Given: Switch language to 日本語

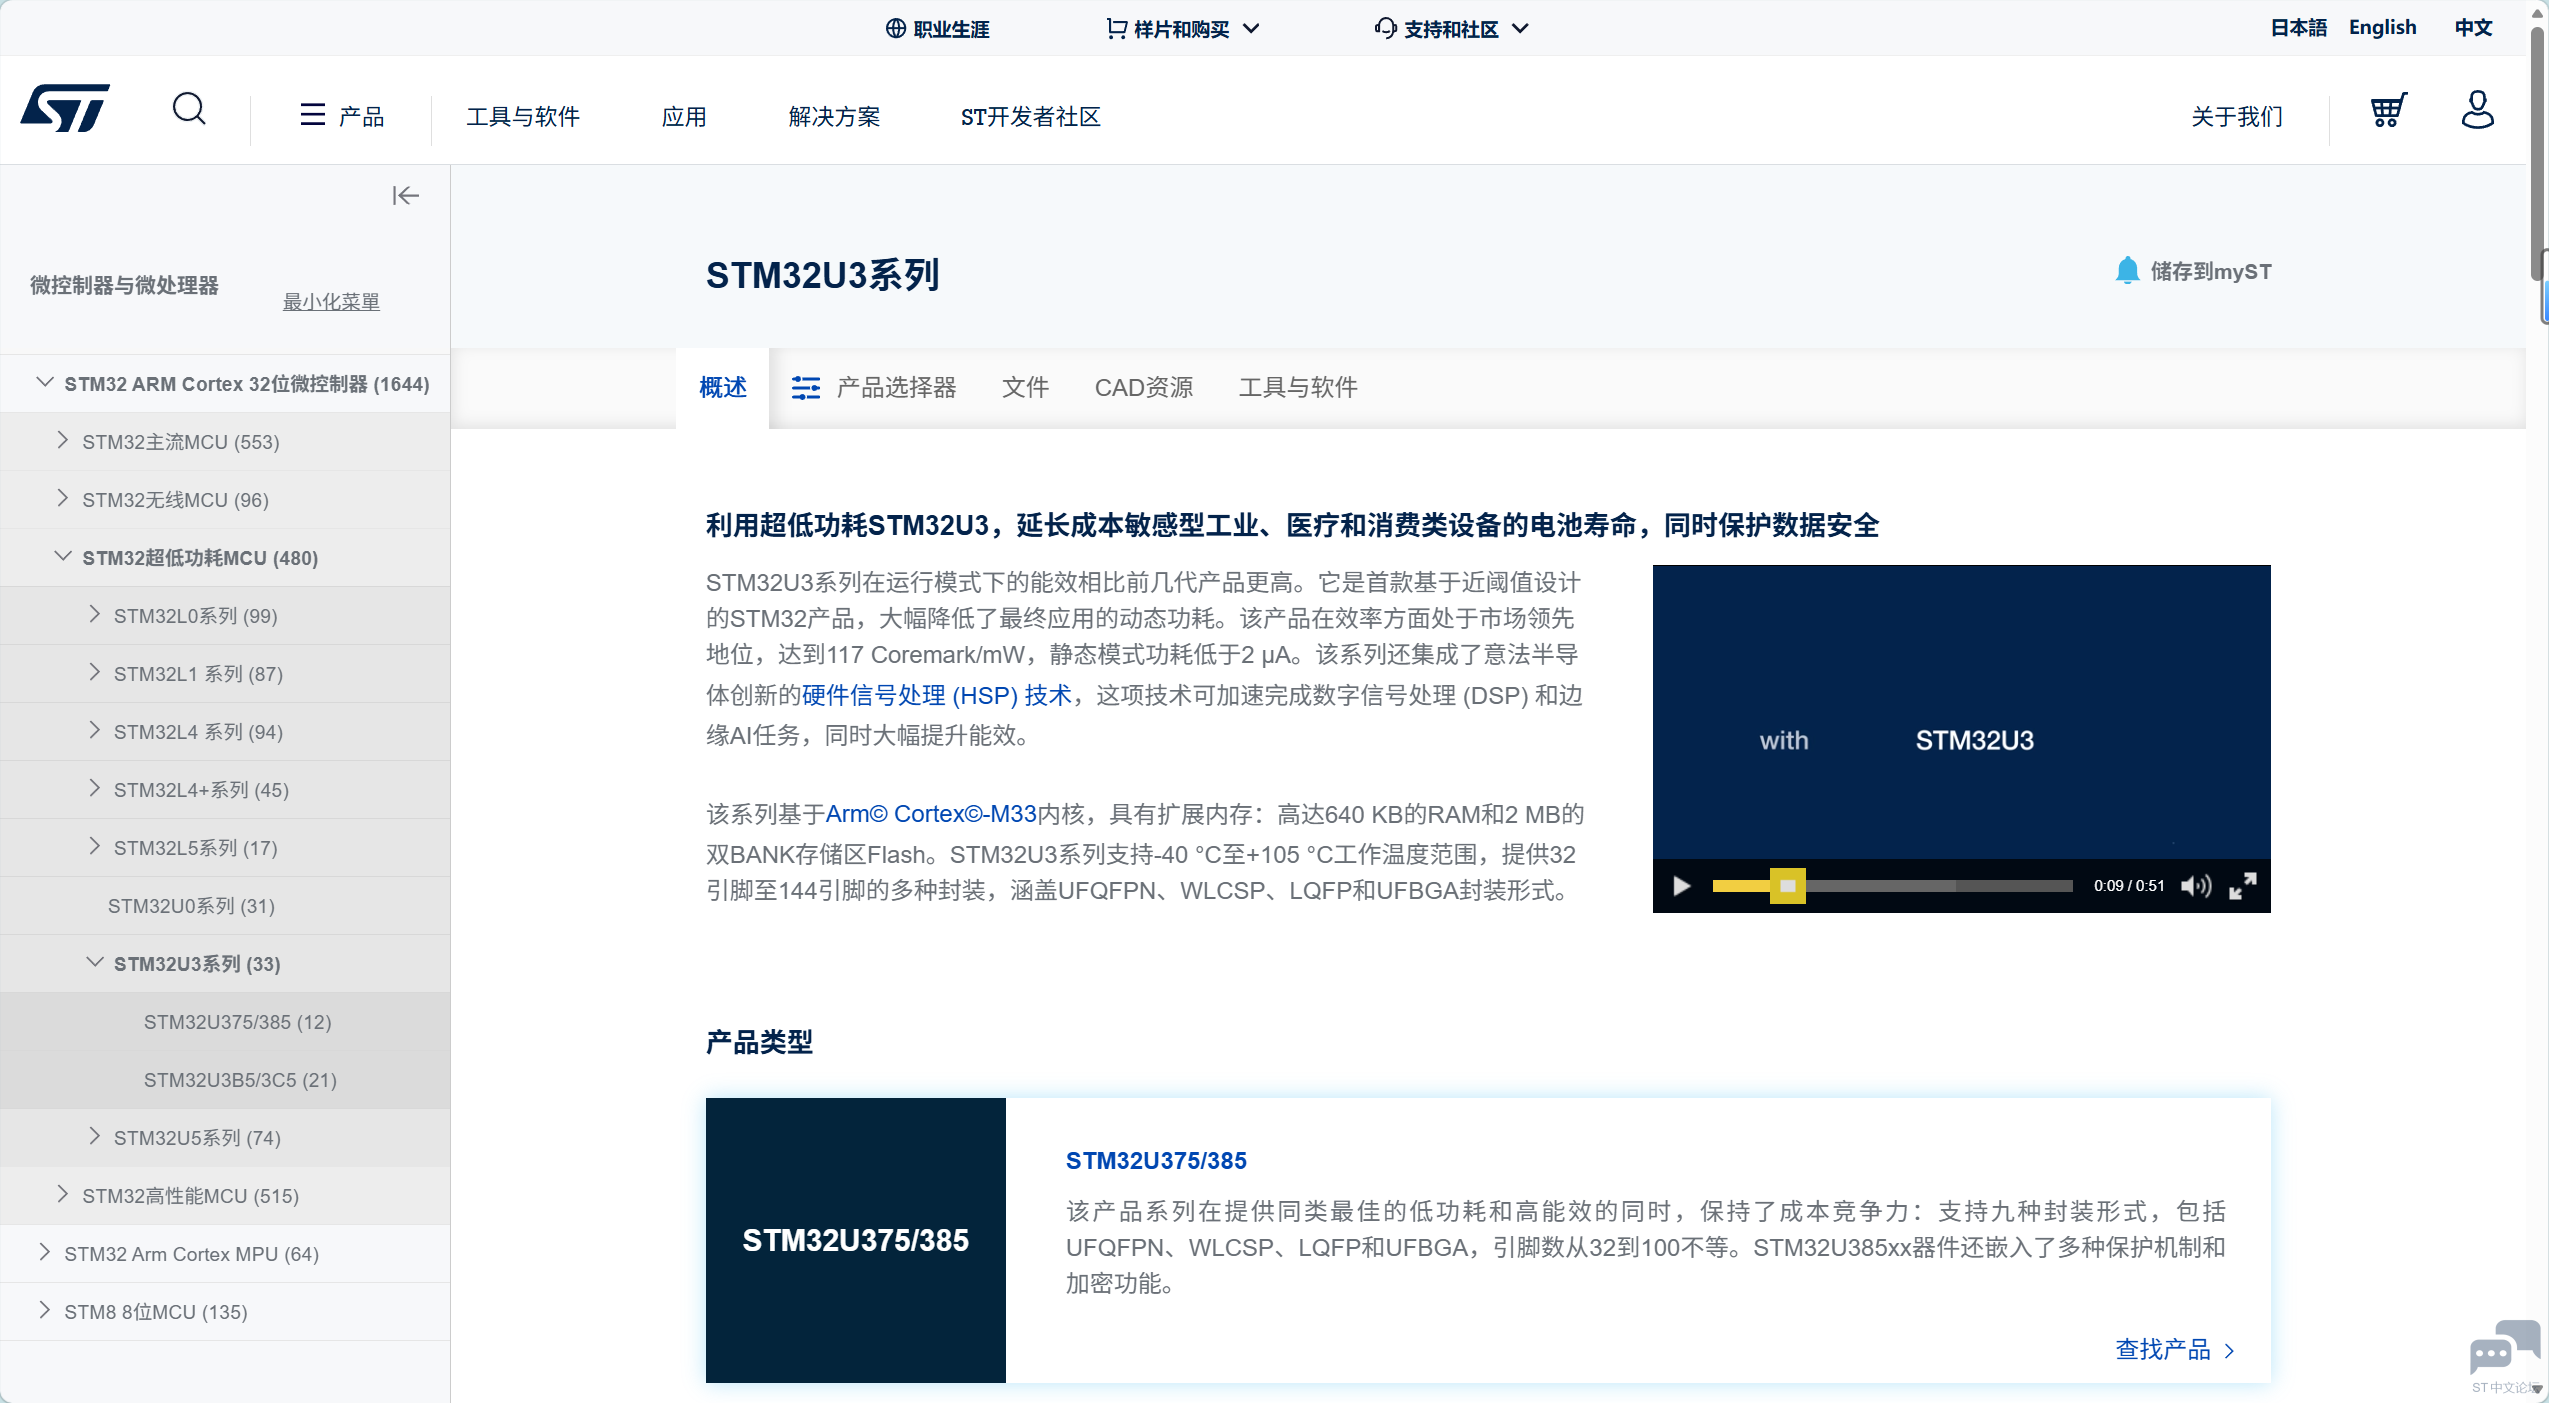Looking at the screenshot, I should [2298, 28].
